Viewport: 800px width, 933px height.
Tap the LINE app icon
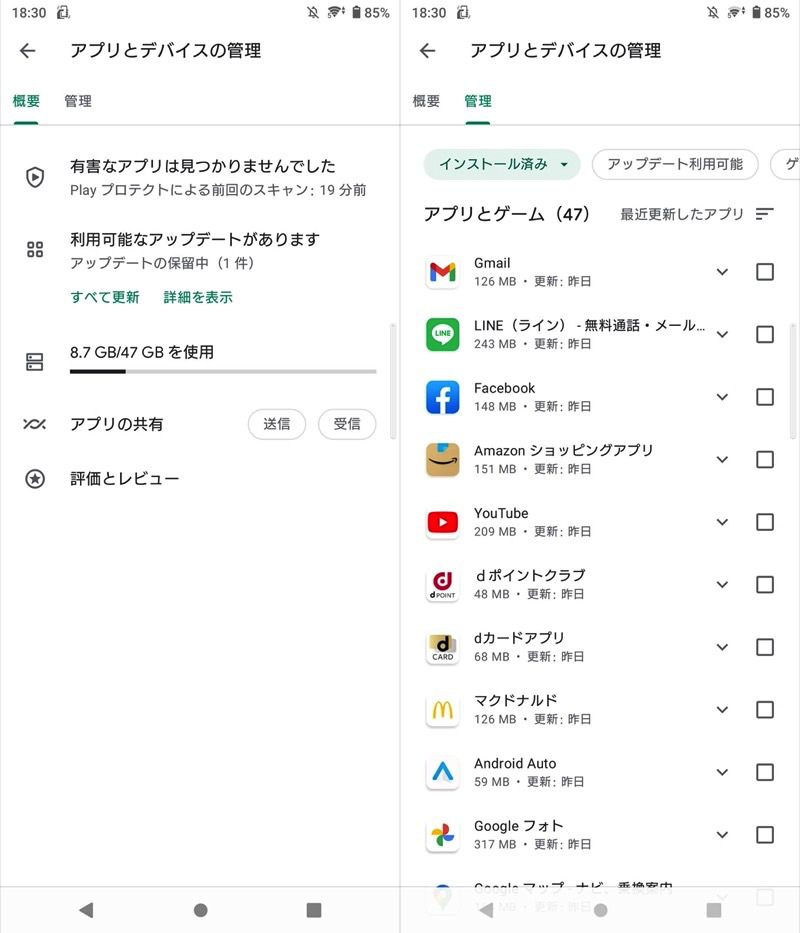point(442,334)
